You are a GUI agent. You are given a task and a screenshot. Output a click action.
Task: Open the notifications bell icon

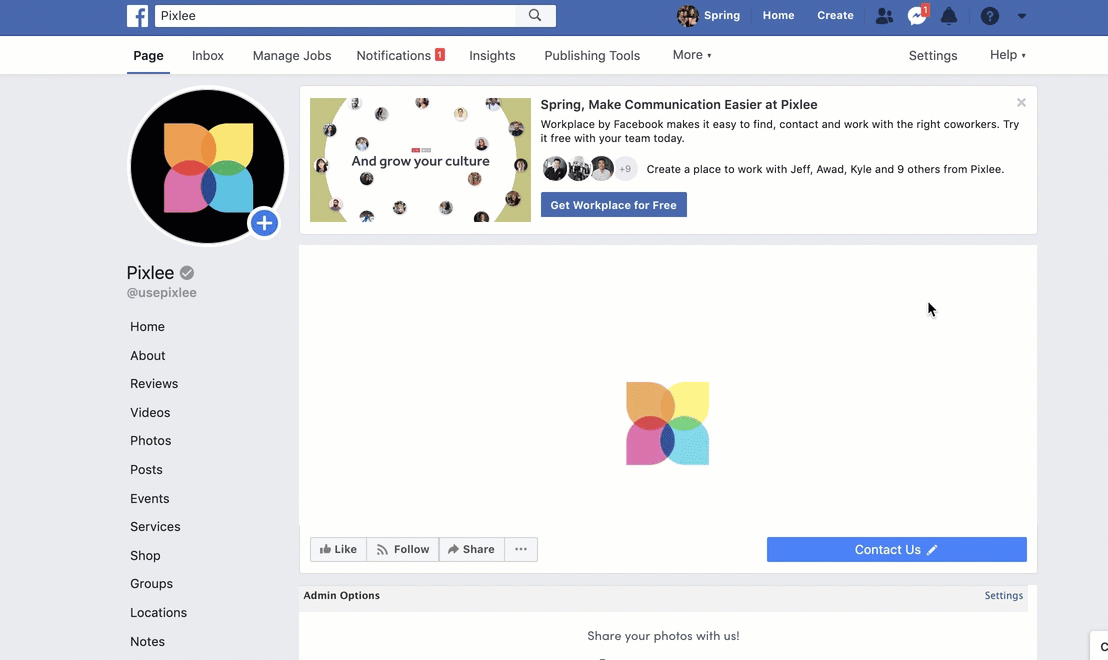(949, 16)
